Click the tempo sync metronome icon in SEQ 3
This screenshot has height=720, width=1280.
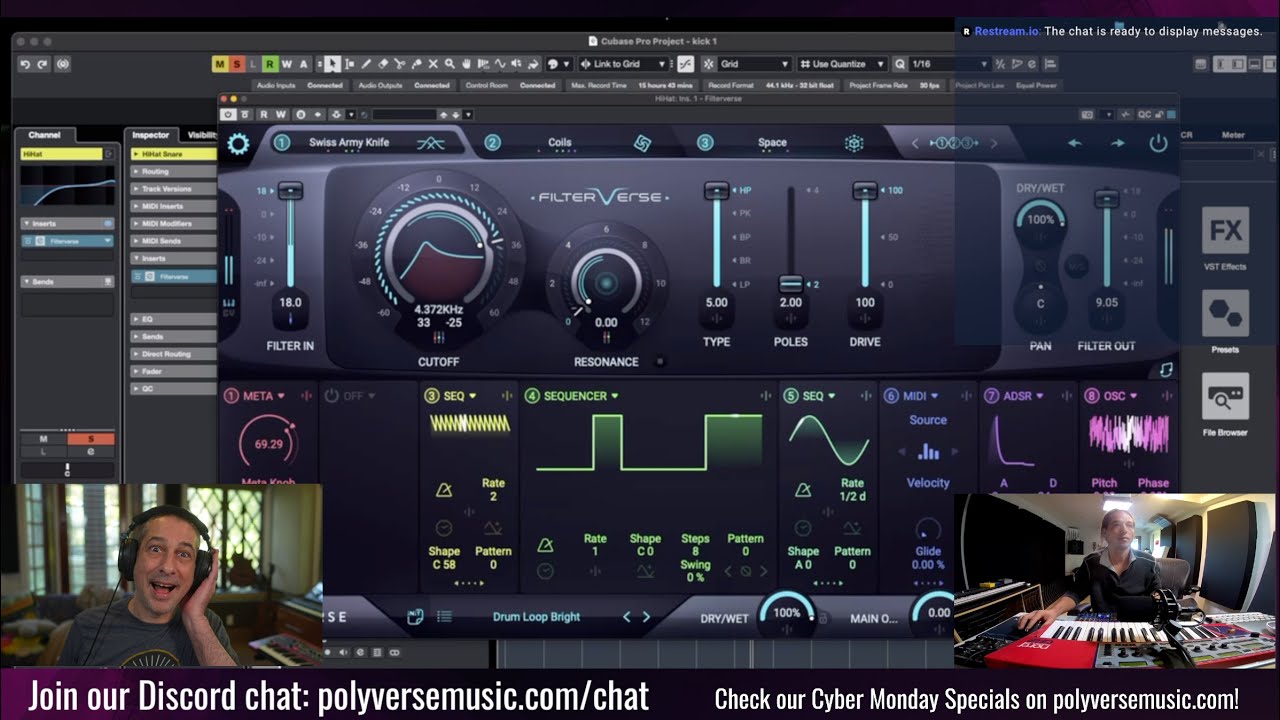coord(443,490)
